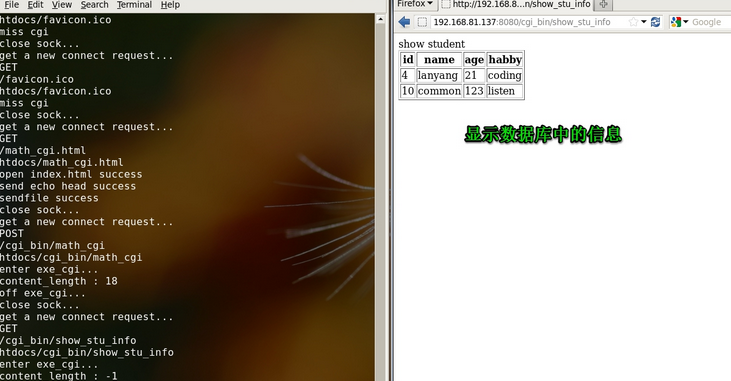Click the site identity icon in address bar

422,22
